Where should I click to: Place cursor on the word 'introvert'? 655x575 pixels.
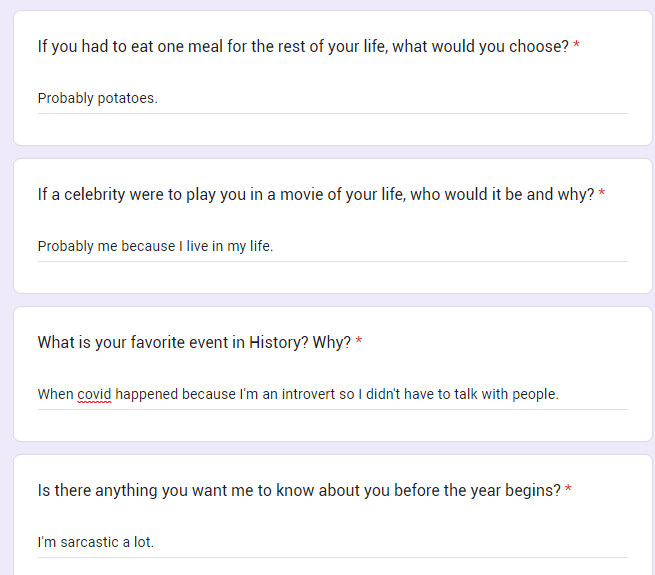[308, 394]
